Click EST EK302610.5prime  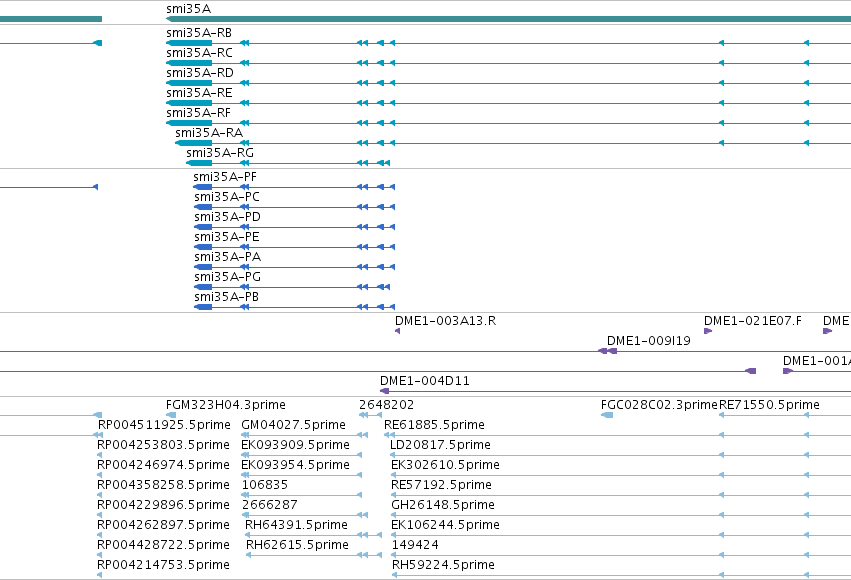pos(445,465)
